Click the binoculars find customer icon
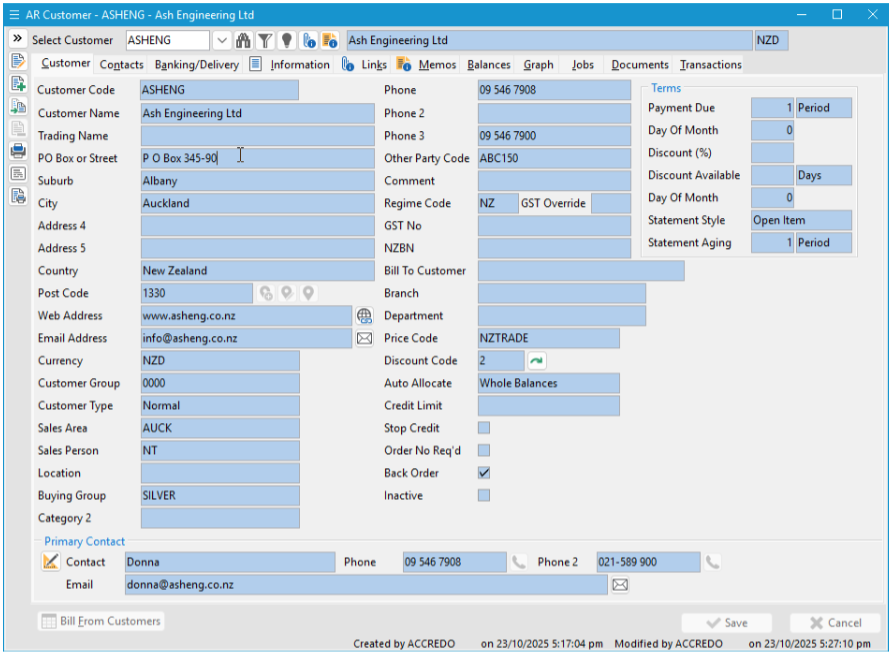The height and width of the screenshot is (657, 894). coord(243,40)
